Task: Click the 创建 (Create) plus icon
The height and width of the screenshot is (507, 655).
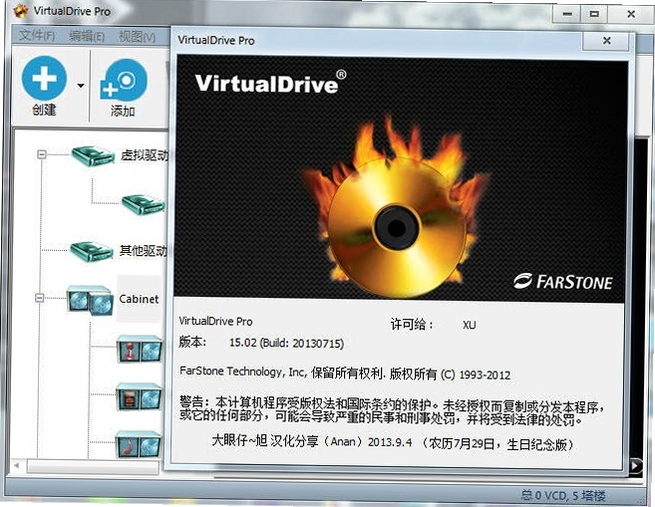Action: 44,78
